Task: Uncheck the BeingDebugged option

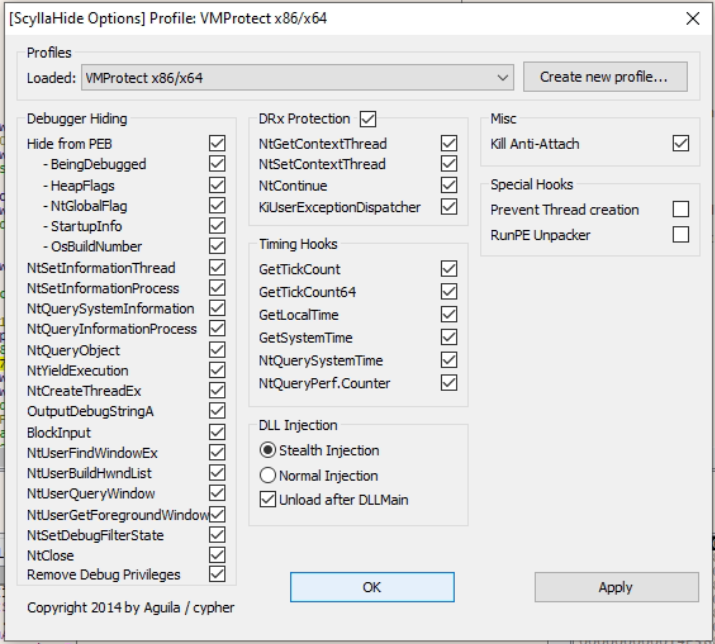Action: [217, 163]
